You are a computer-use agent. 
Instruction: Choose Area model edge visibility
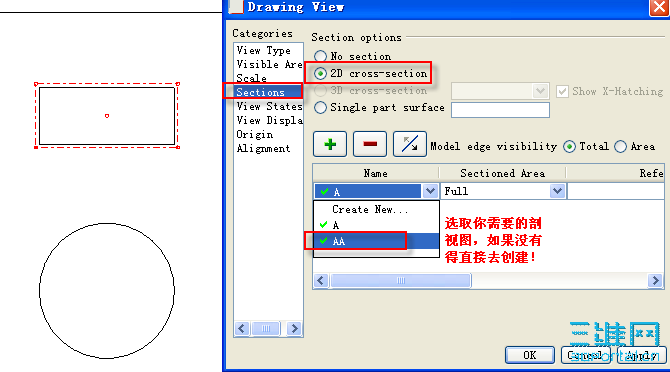[620, 146]
